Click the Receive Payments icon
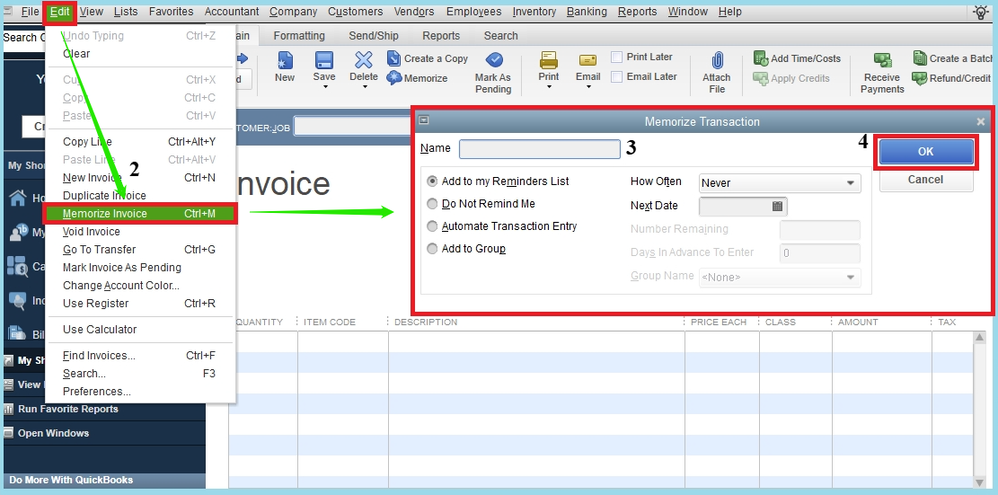The image size is (998, 495). click(883, 60)
